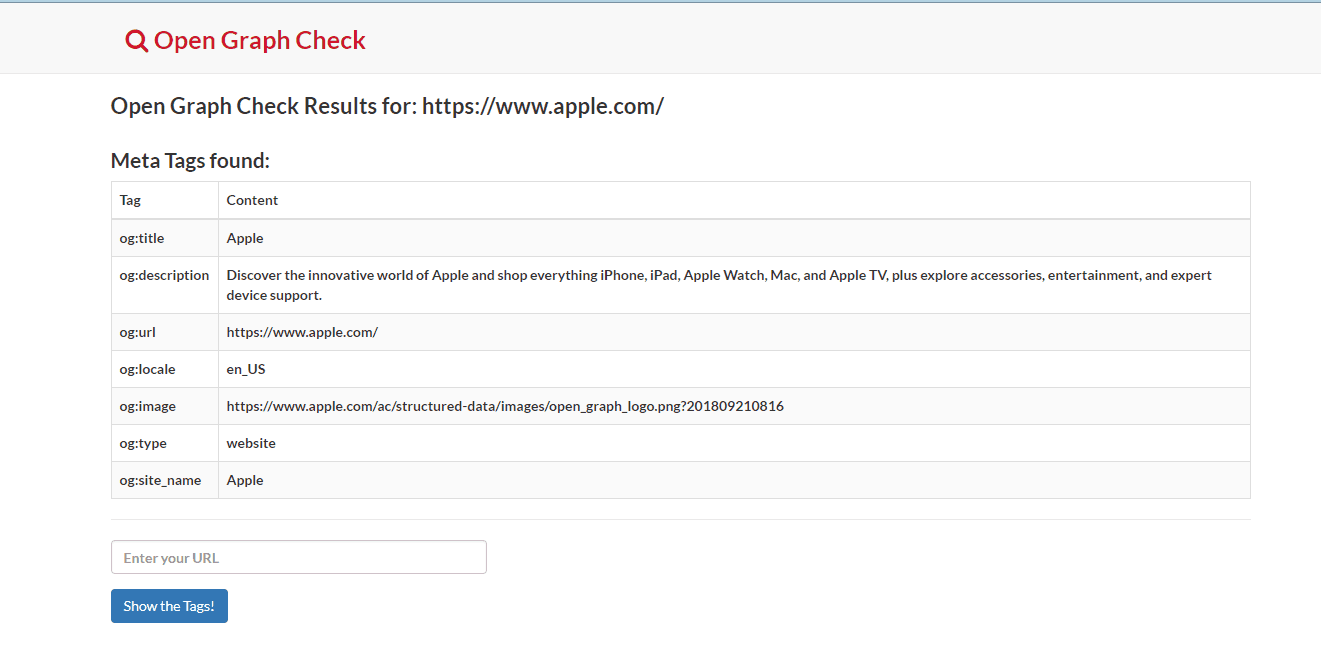Select the Apple value in og:title row
1321x651 pixels.
click(244, 238)
